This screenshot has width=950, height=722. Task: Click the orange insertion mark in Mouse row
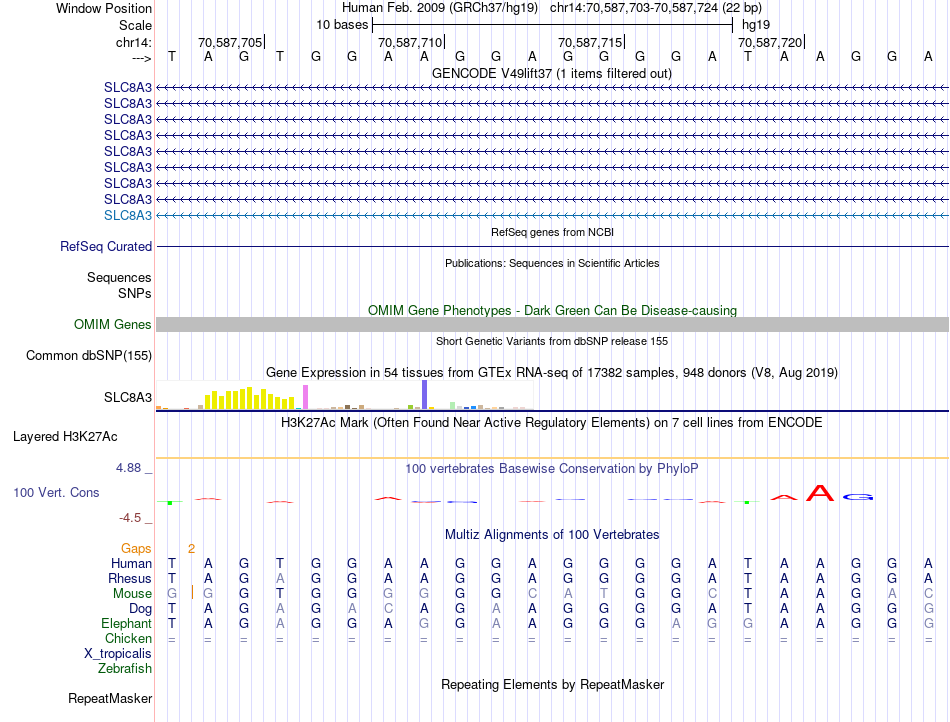[x=192, y=592]
